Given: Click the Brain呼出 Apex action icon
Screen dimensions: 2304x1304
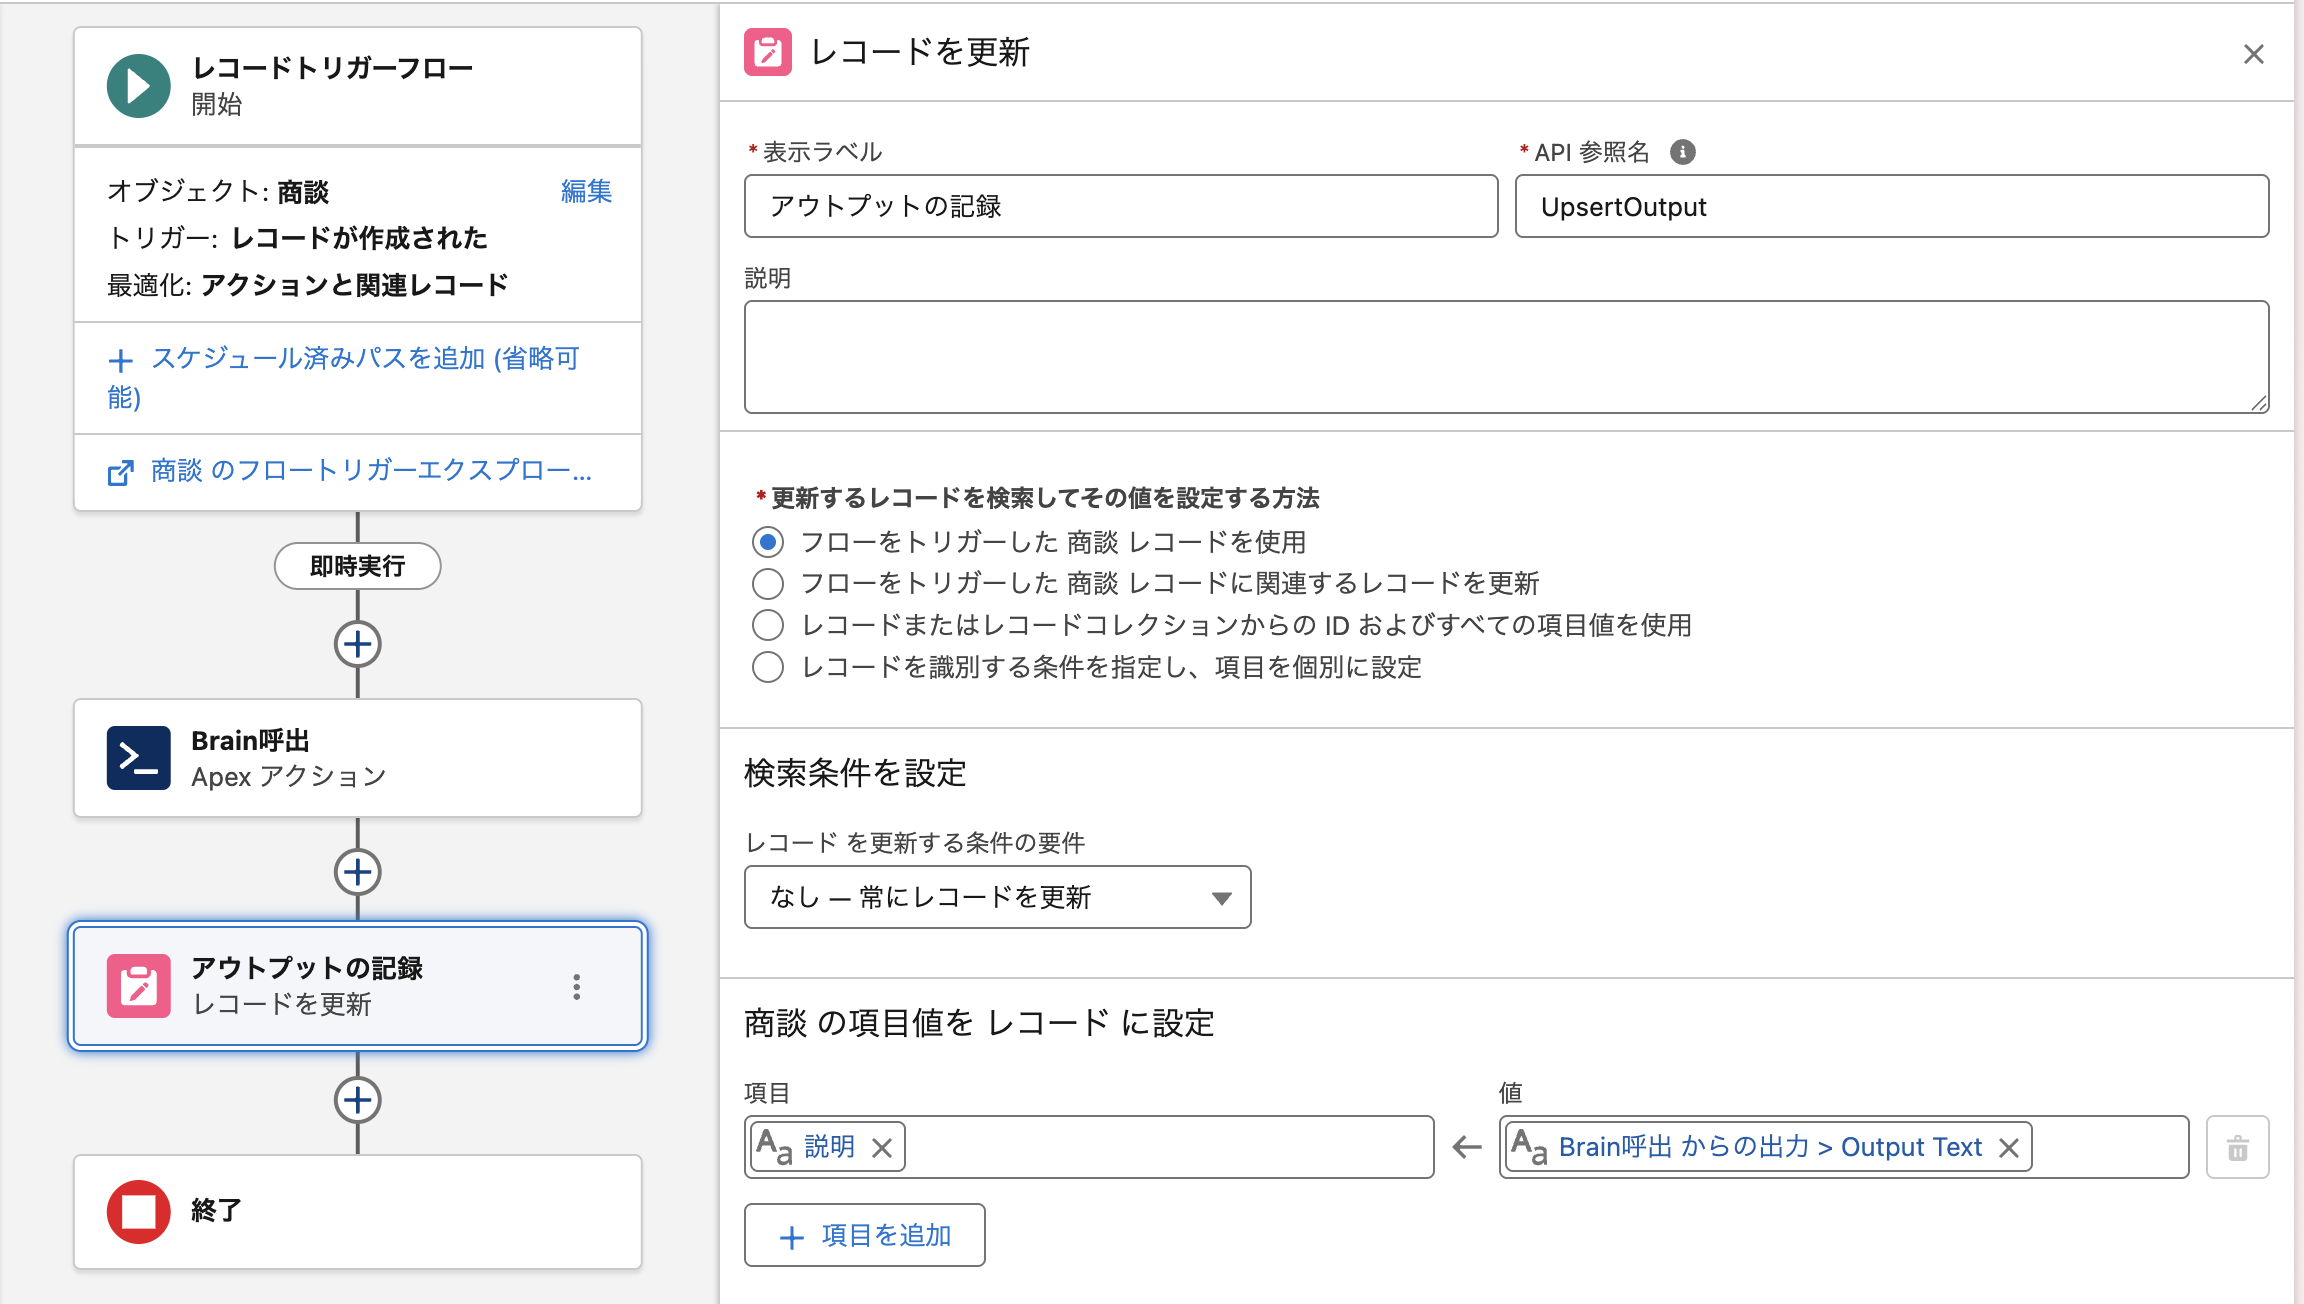Looking at the screenshot, I should tap(138, 758).
